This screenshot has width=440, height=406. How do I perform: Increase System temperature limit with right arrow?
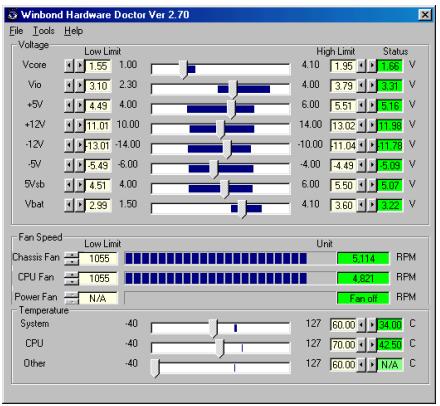[372, 325]
